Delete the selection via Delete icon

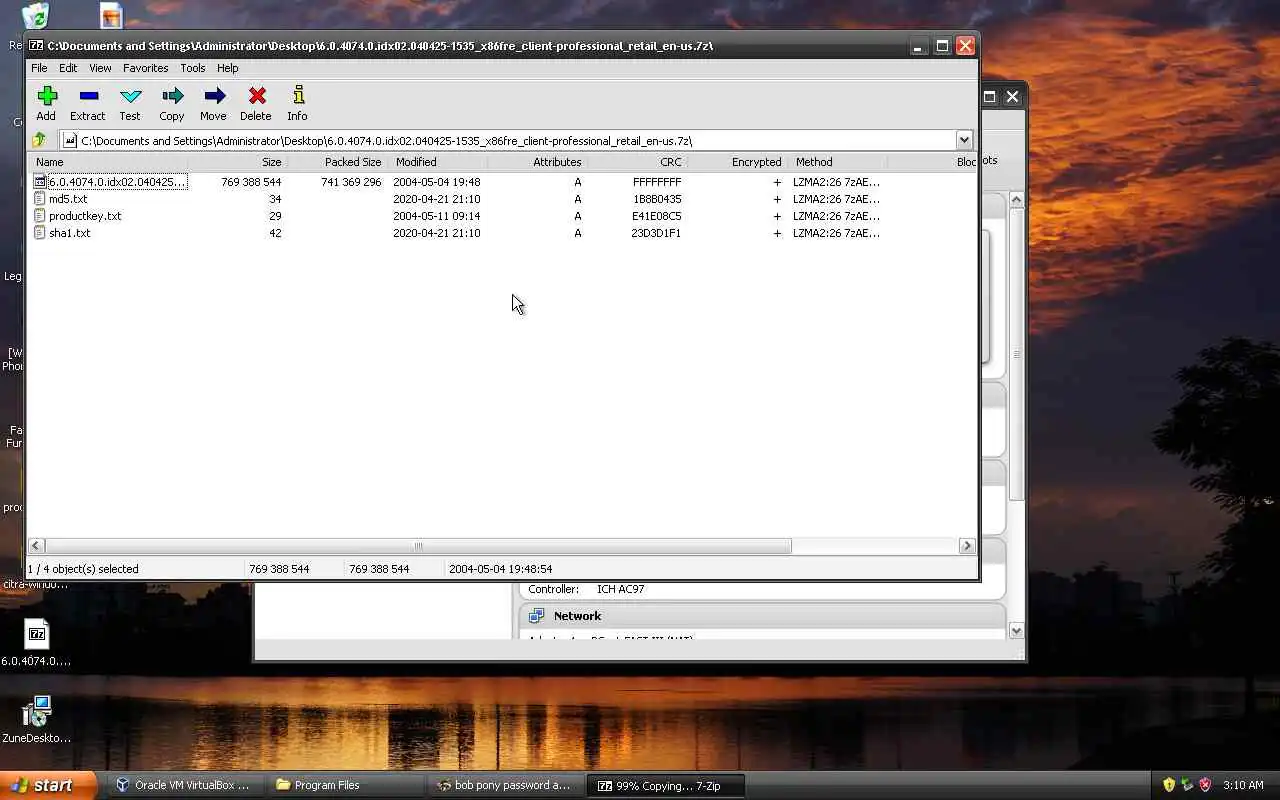click(257, 97)
